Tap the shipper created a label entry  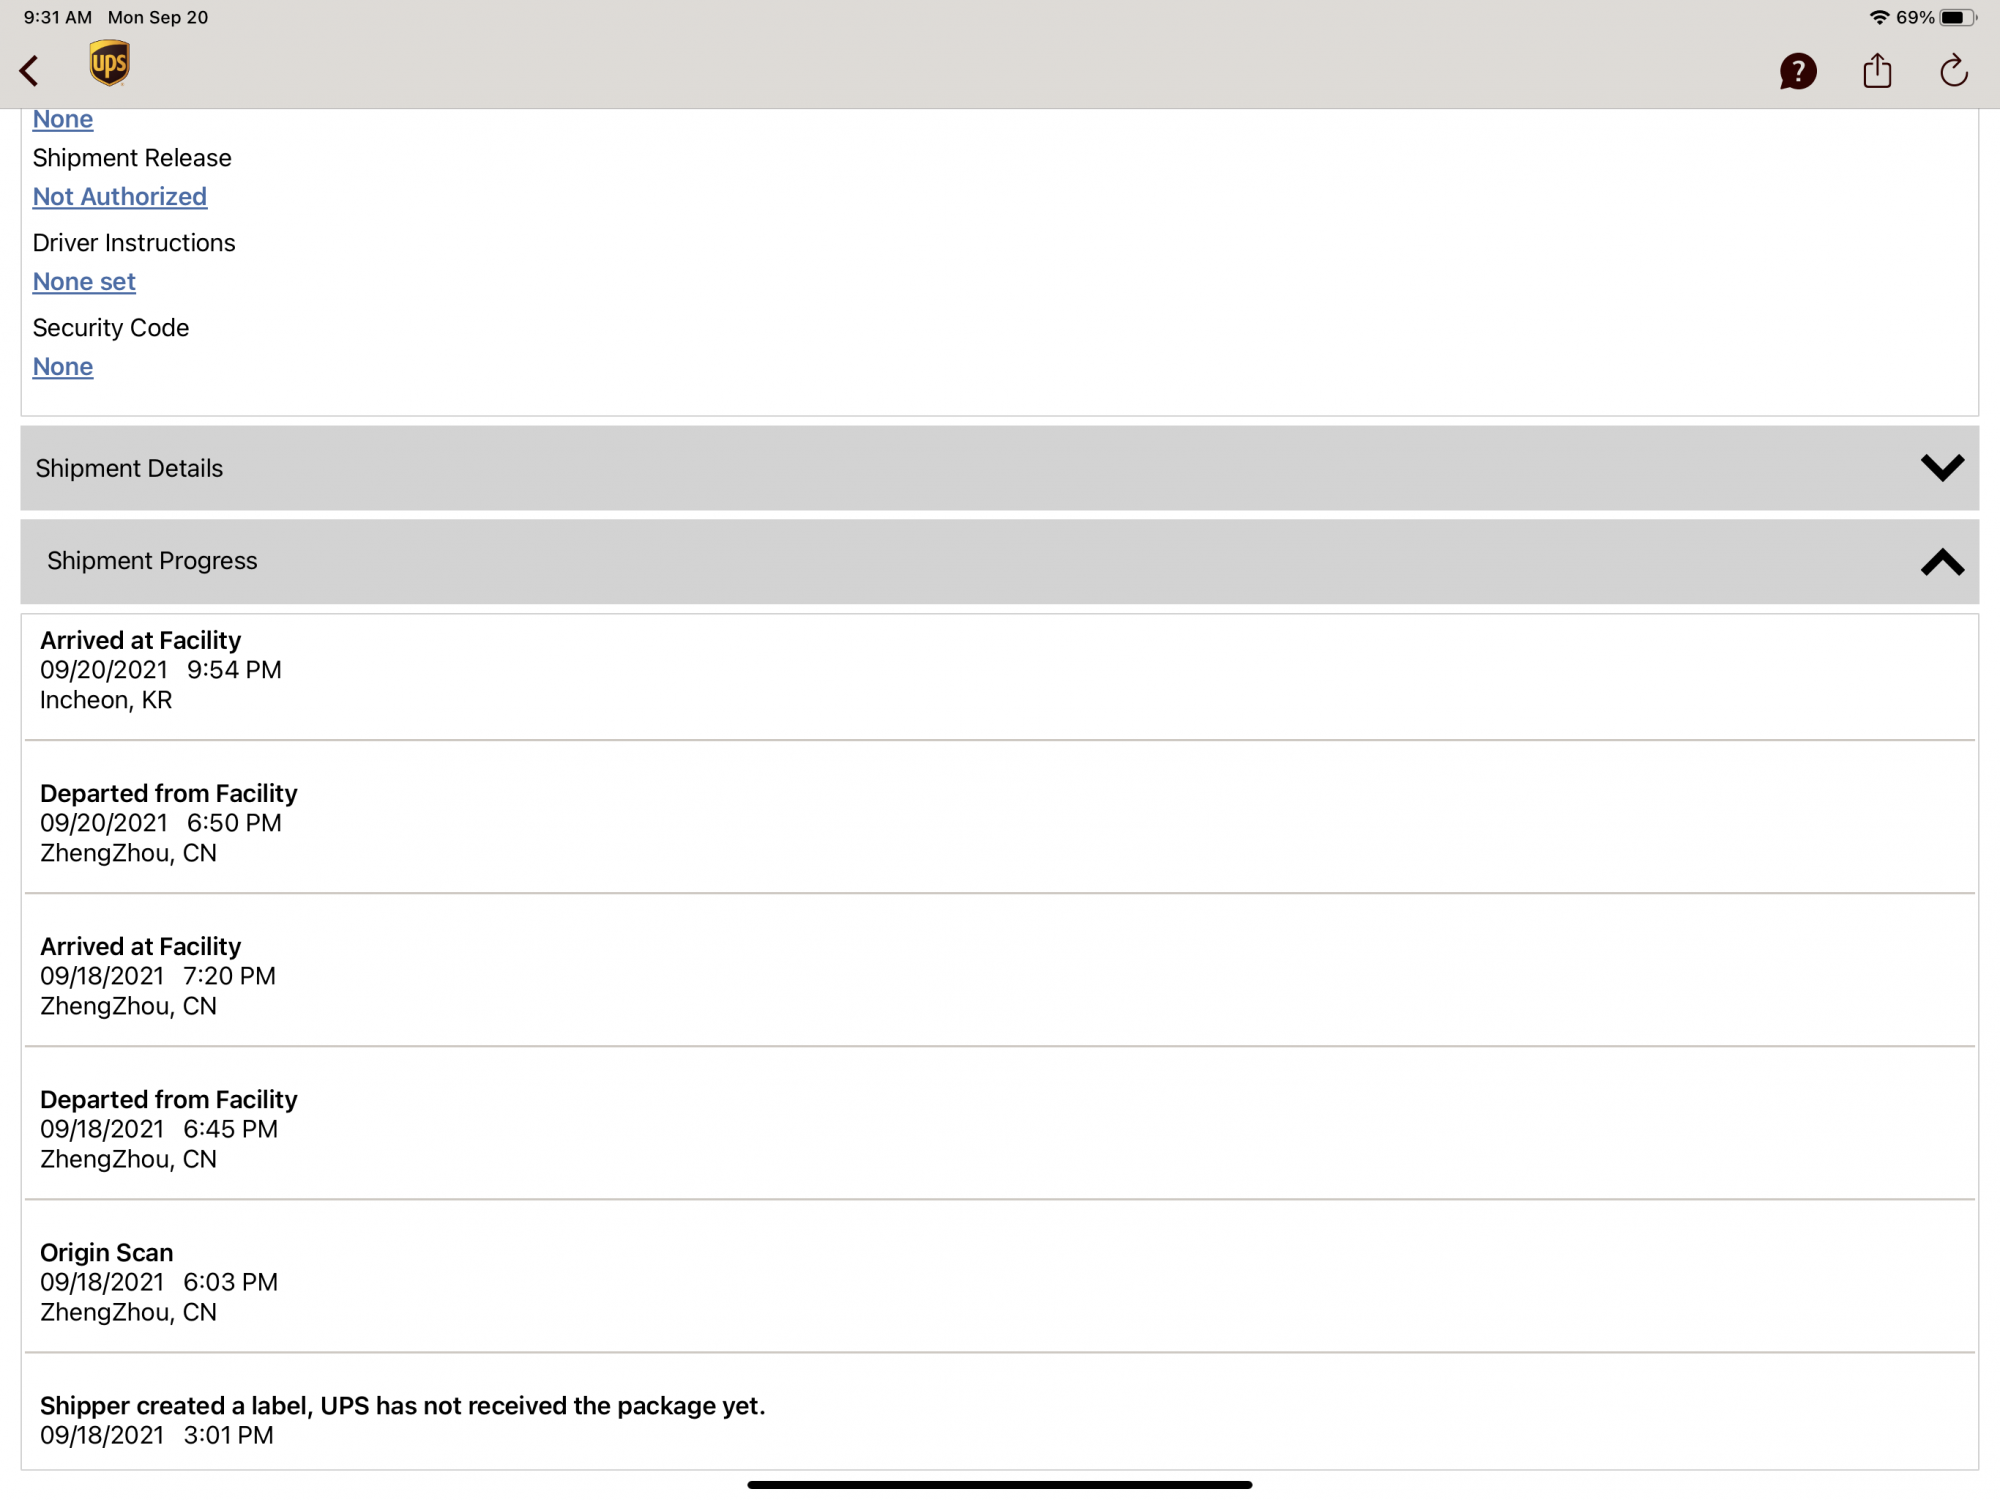pyautogui.click(x=402, y=1419)
